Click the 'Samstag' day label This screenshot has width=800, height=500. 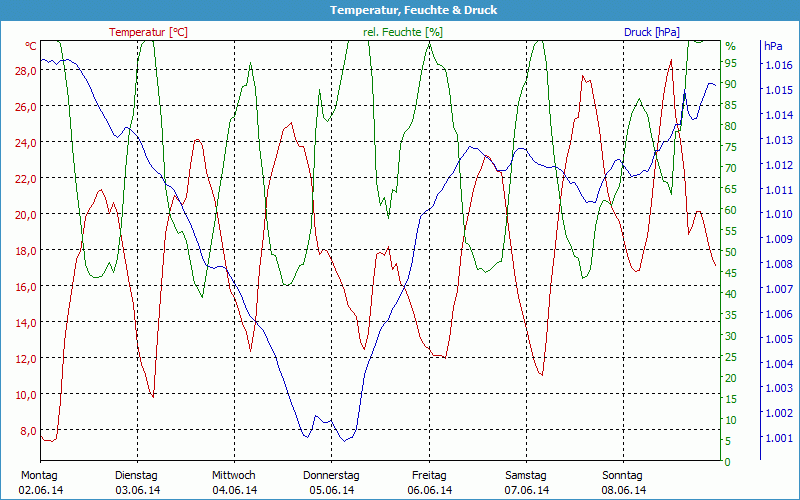526,475
